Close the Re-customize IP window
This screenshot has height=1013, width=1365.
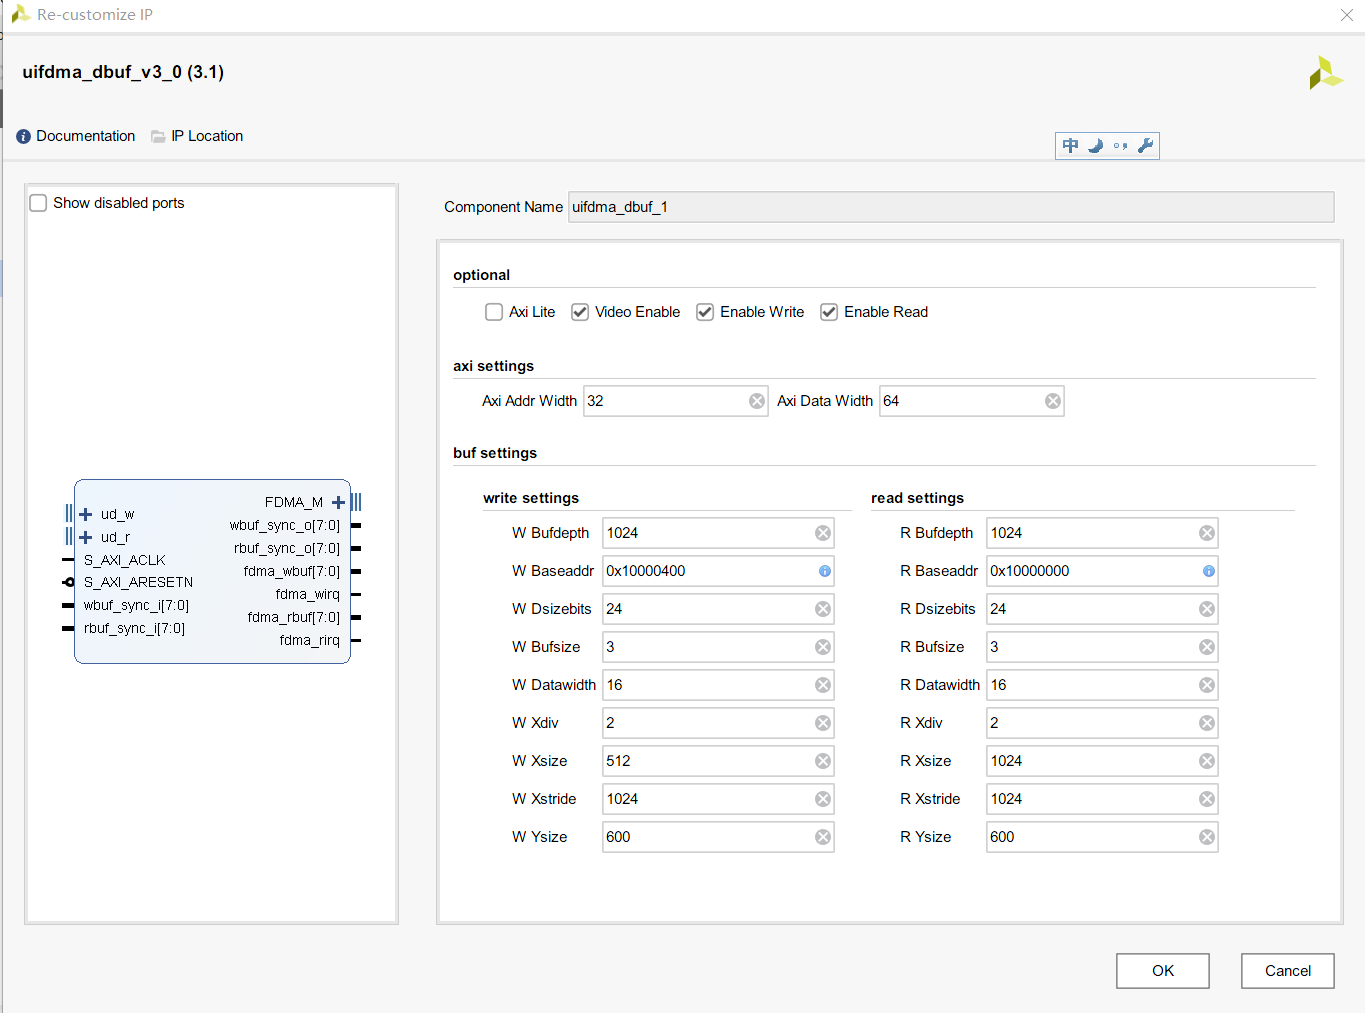[1347, 15]
